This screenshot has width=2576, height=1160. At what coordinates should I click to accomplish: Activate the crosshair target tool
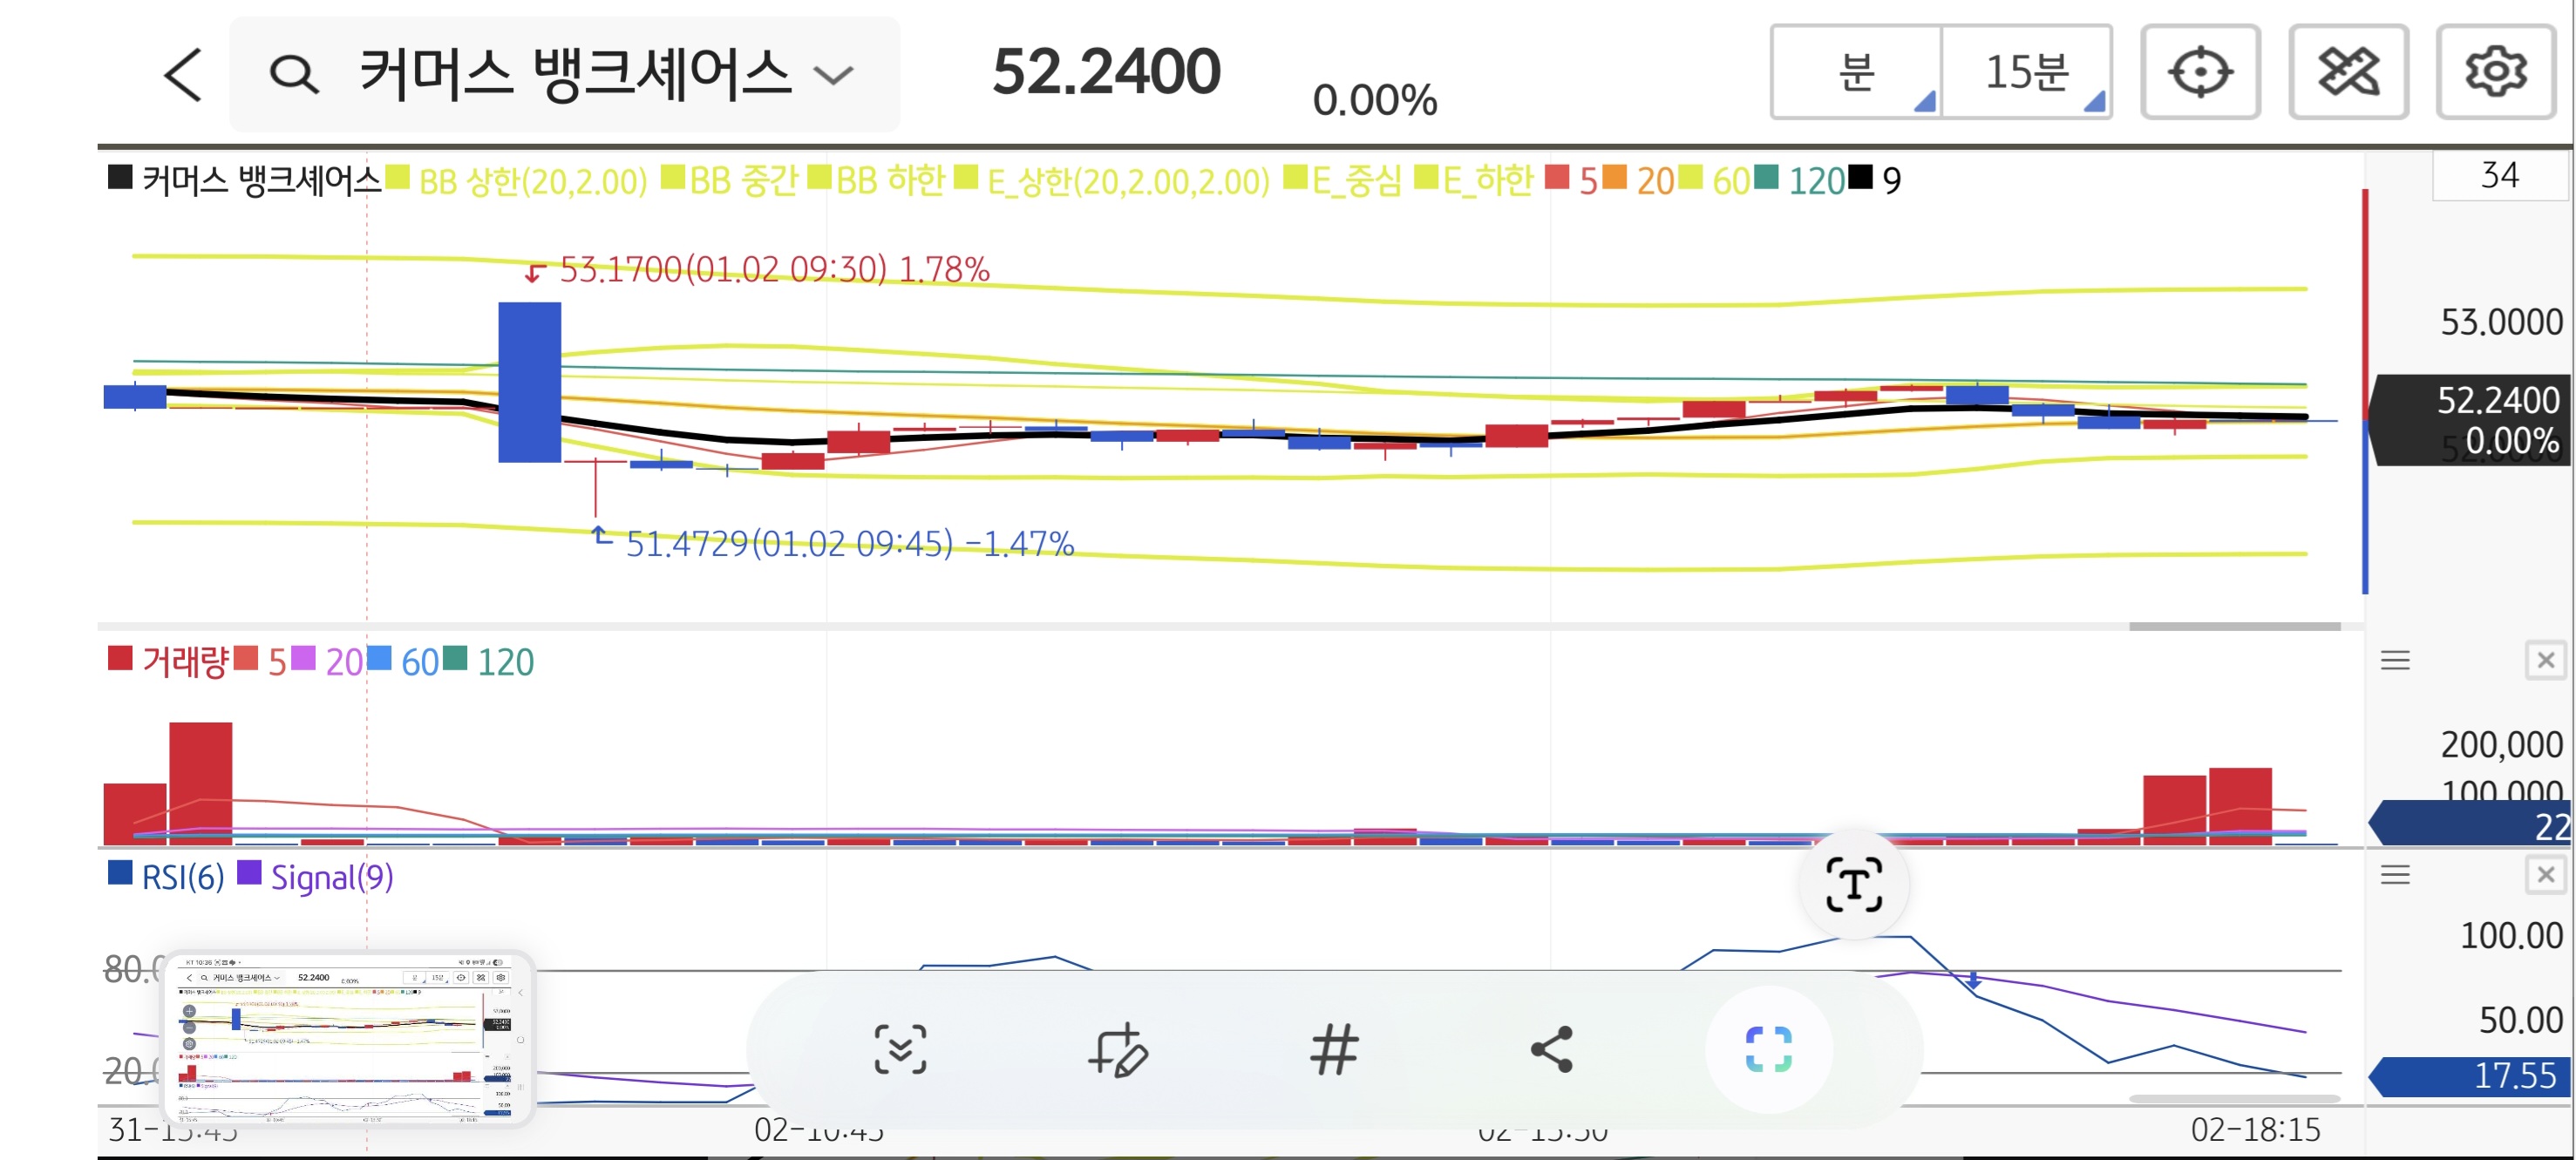(x=2199, y=72)
